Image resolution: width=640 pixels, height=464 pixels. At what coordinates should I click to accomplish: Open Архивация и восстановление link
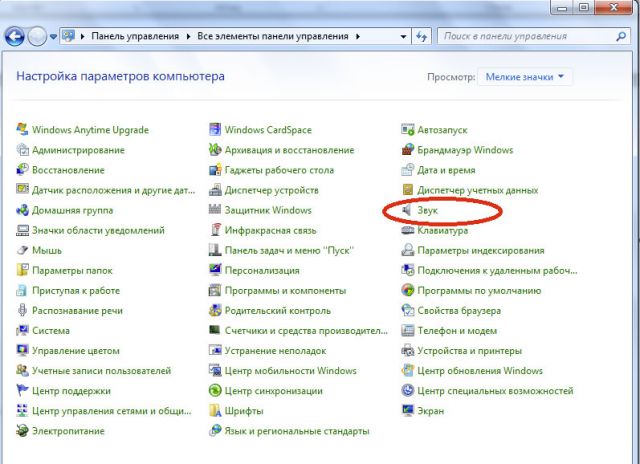(289, 150)
